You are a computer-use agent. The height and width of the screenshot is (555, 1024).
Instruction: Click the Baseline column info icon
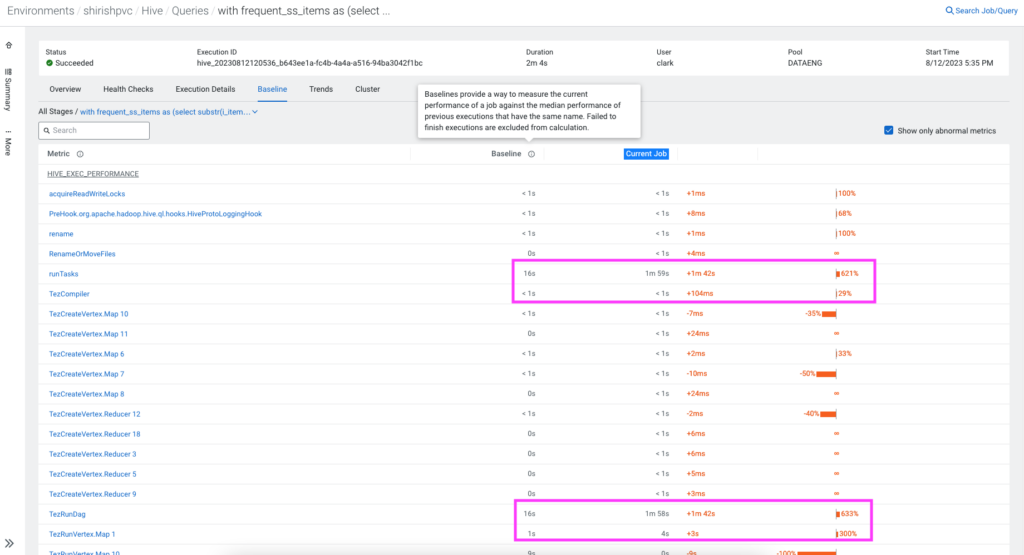click(x=531, y=154)
